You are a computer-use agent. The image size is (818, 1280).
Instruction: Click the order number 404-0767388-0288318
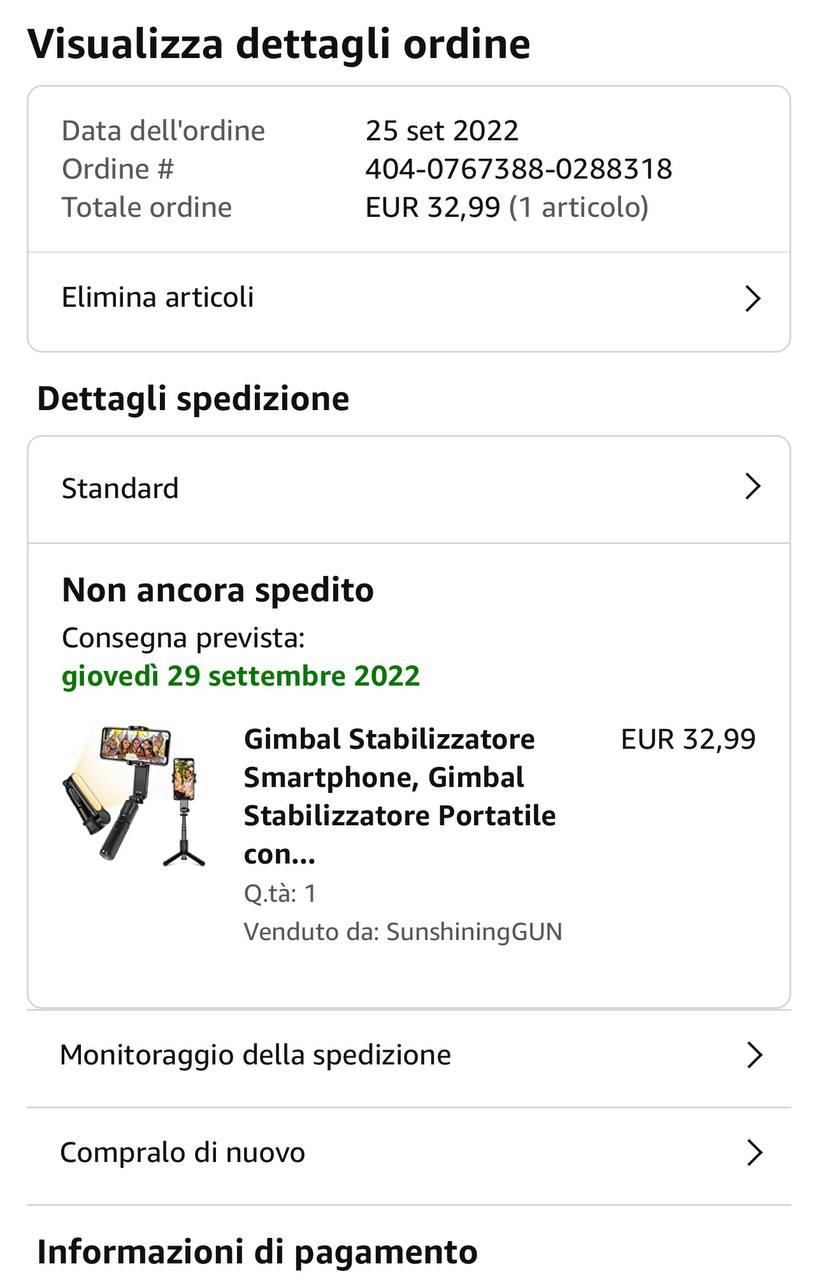[518, 169]
